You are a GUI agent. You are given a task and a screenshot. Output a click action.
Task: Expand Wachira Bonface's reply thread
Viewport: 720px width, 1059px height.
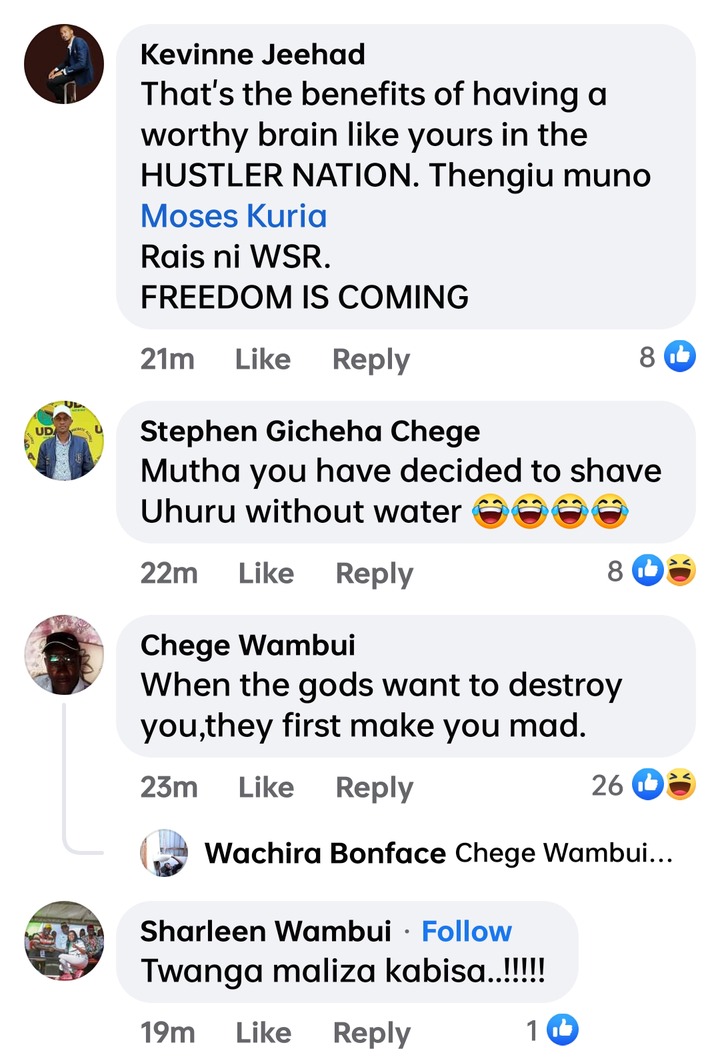[438, 853]
